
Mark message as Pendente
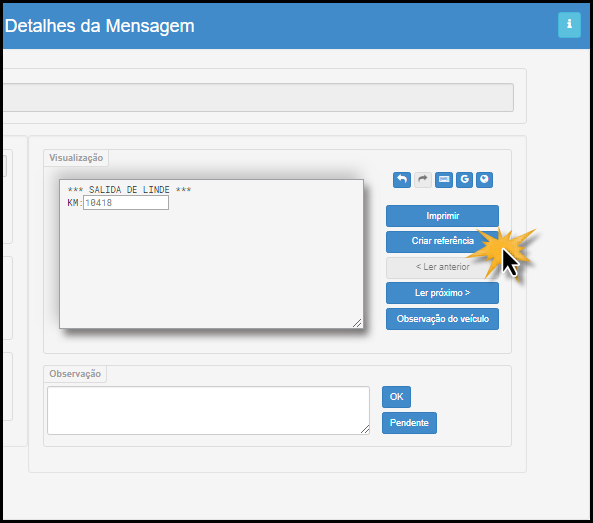409,423
